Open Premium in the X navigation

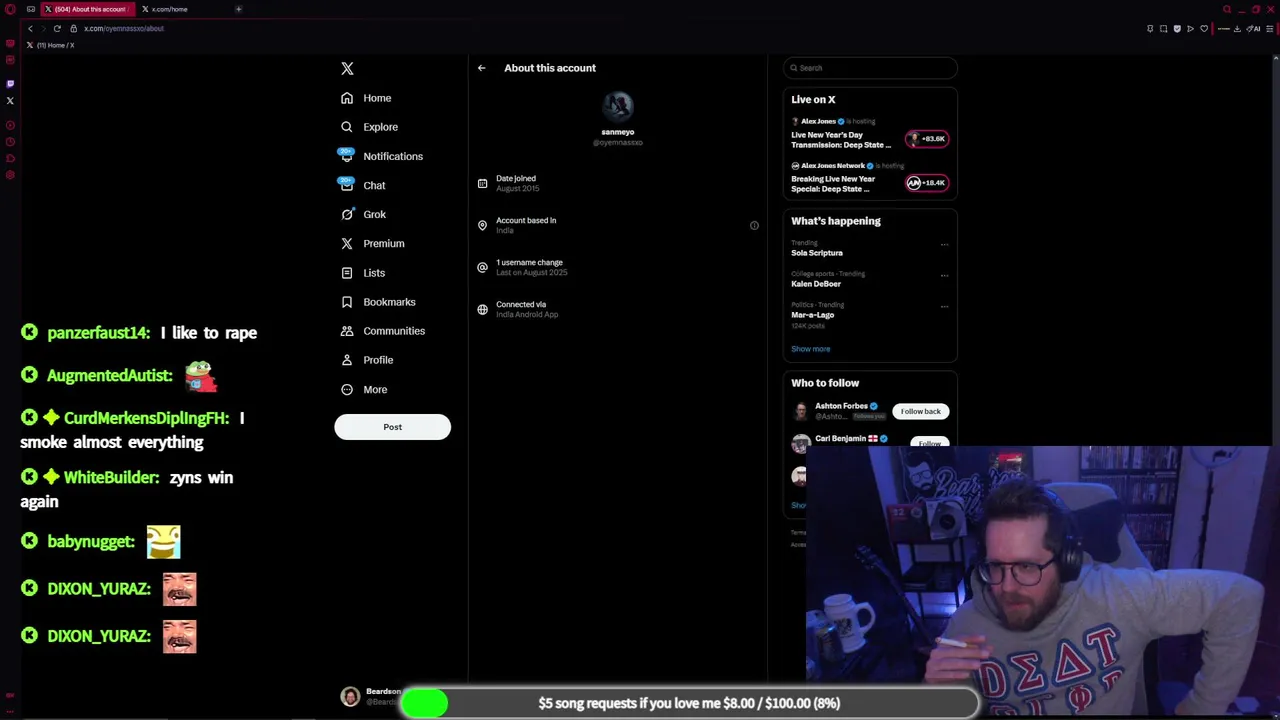(x=372, y=243)
